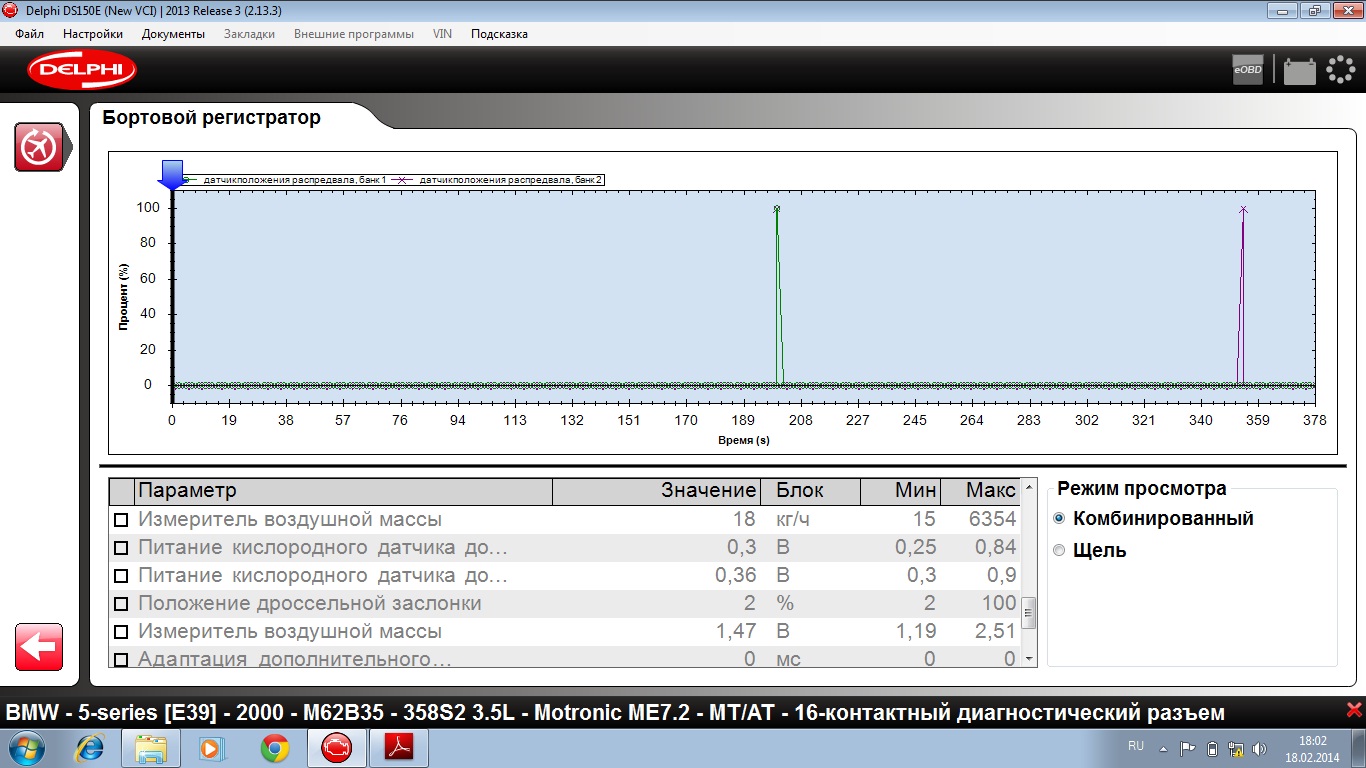This screenshot has height=768, width=1366.
Task: Click the parameter list scrollbar thumb
Action: tap(1028, 612)
